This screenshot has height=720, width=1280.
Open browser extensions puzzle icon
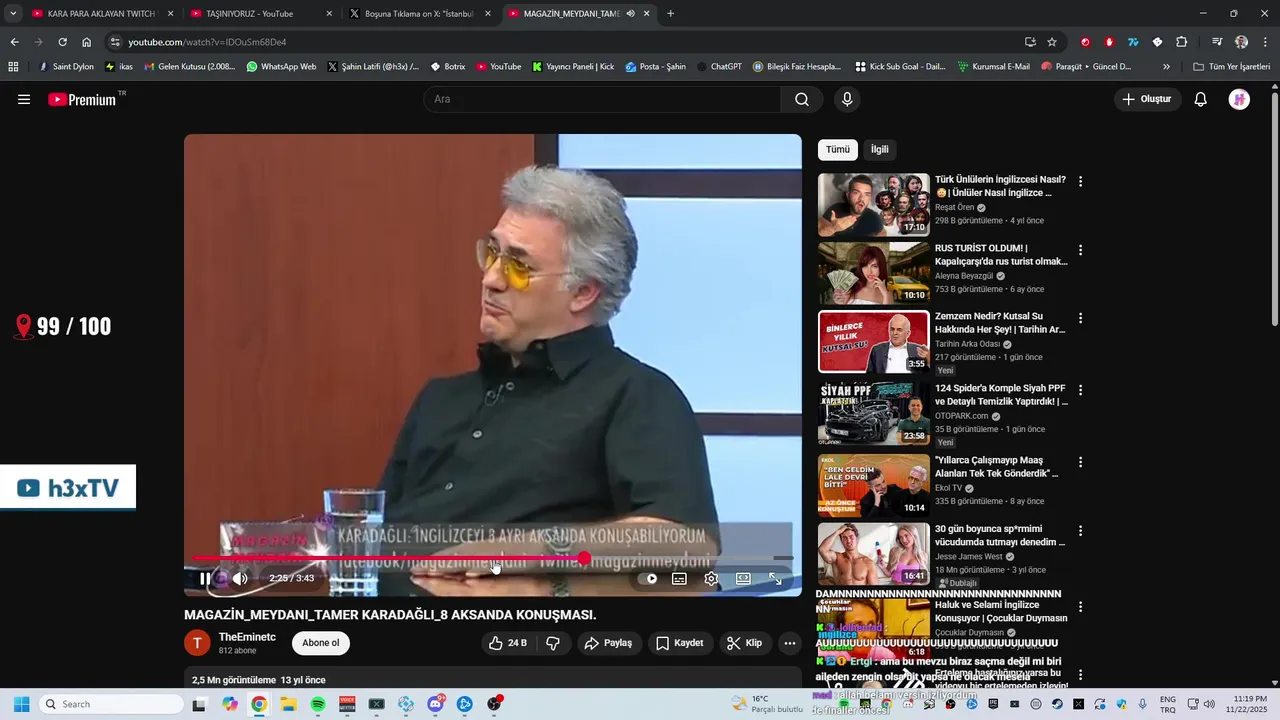(x=1181, y=42)
